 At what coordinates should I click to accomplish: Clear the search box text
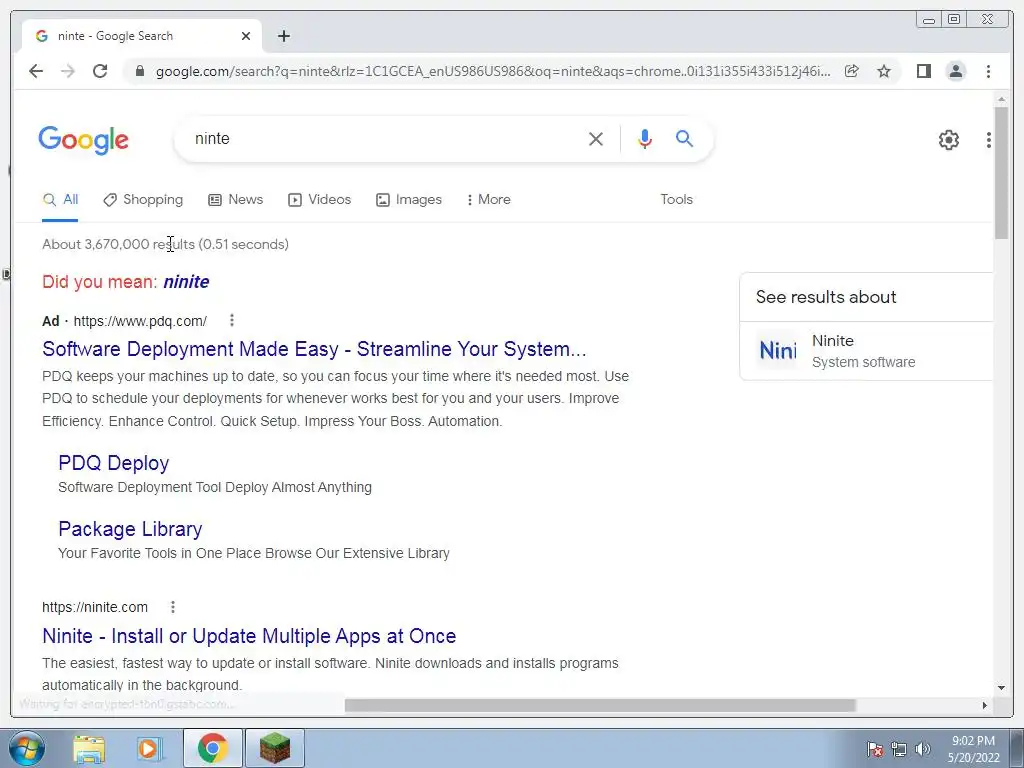pyautogui.click(x=596, y=138)
